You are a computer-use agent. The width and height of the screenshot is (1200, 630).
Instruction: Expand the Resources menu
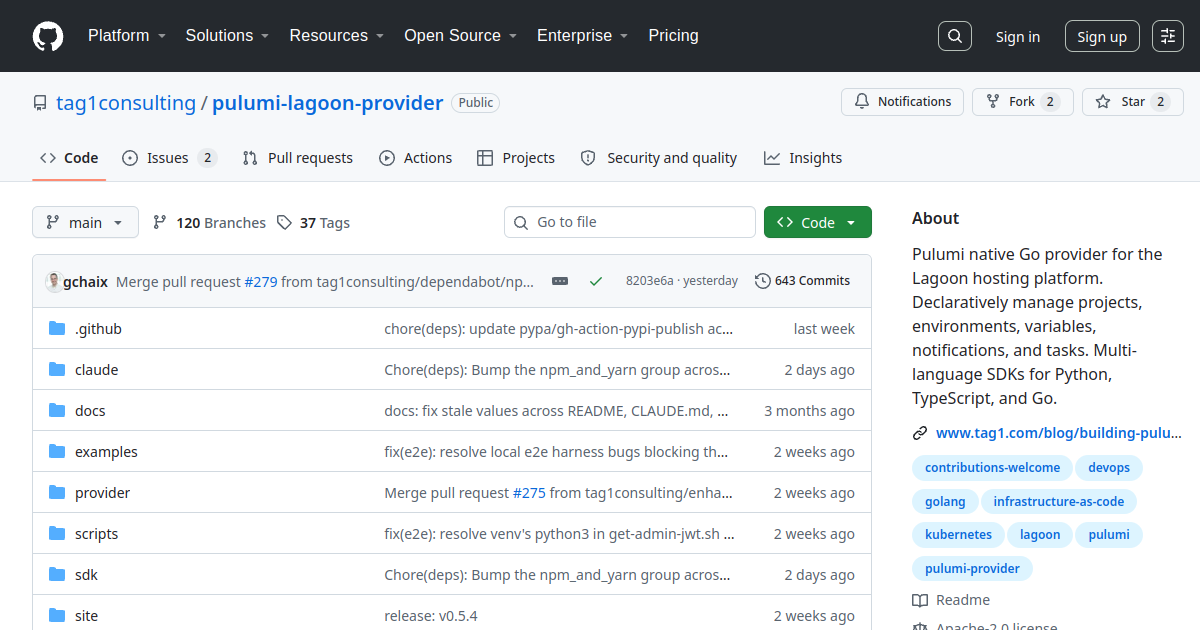(337, 36)
